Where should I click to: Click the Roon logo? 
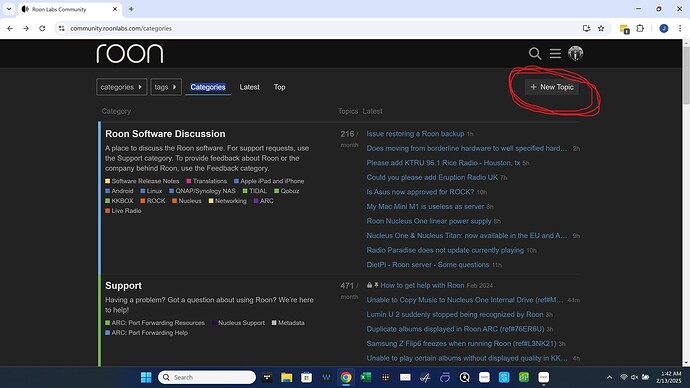[x=130, y=54]
